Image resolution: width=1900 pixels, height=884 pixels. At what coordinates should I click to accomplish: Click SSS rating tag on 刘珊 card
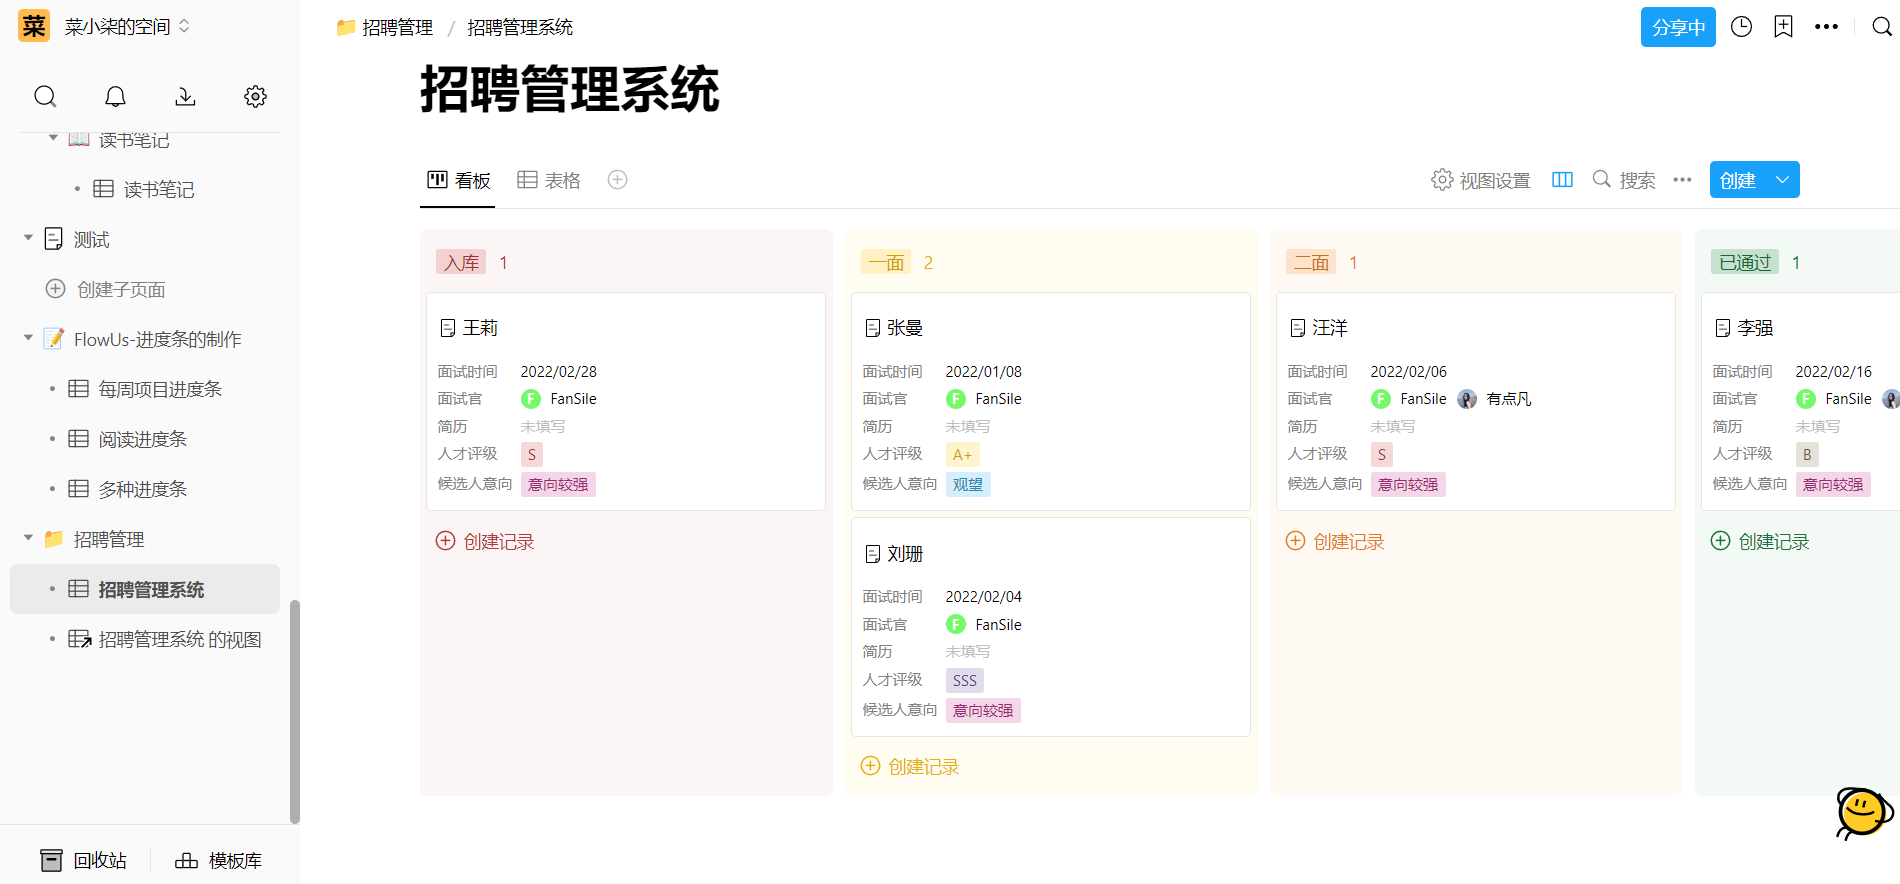point(965,680)
